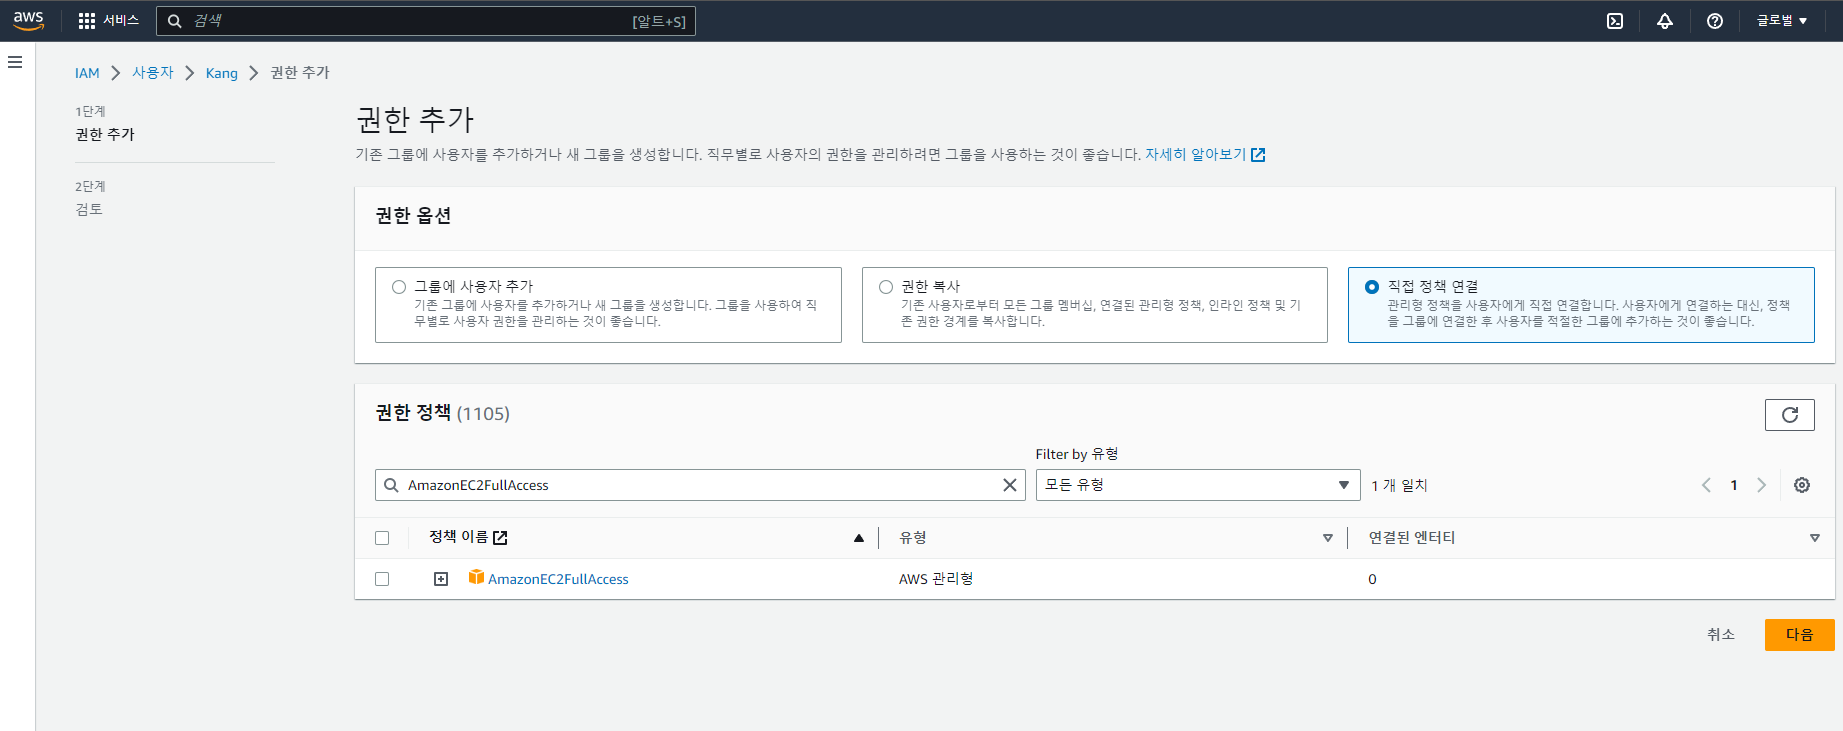Open the AmazonEC2FullAccess policy link
Image resolution: width=1843 pixels, height=731 pixels.
click(x=558, y=579)
